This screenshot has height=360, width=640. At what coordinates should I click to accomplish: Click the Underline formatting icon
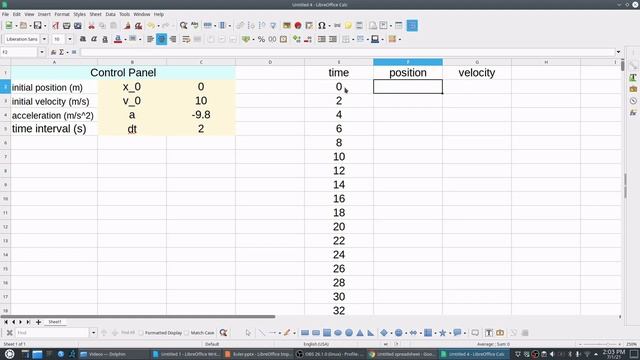point(105,39)
